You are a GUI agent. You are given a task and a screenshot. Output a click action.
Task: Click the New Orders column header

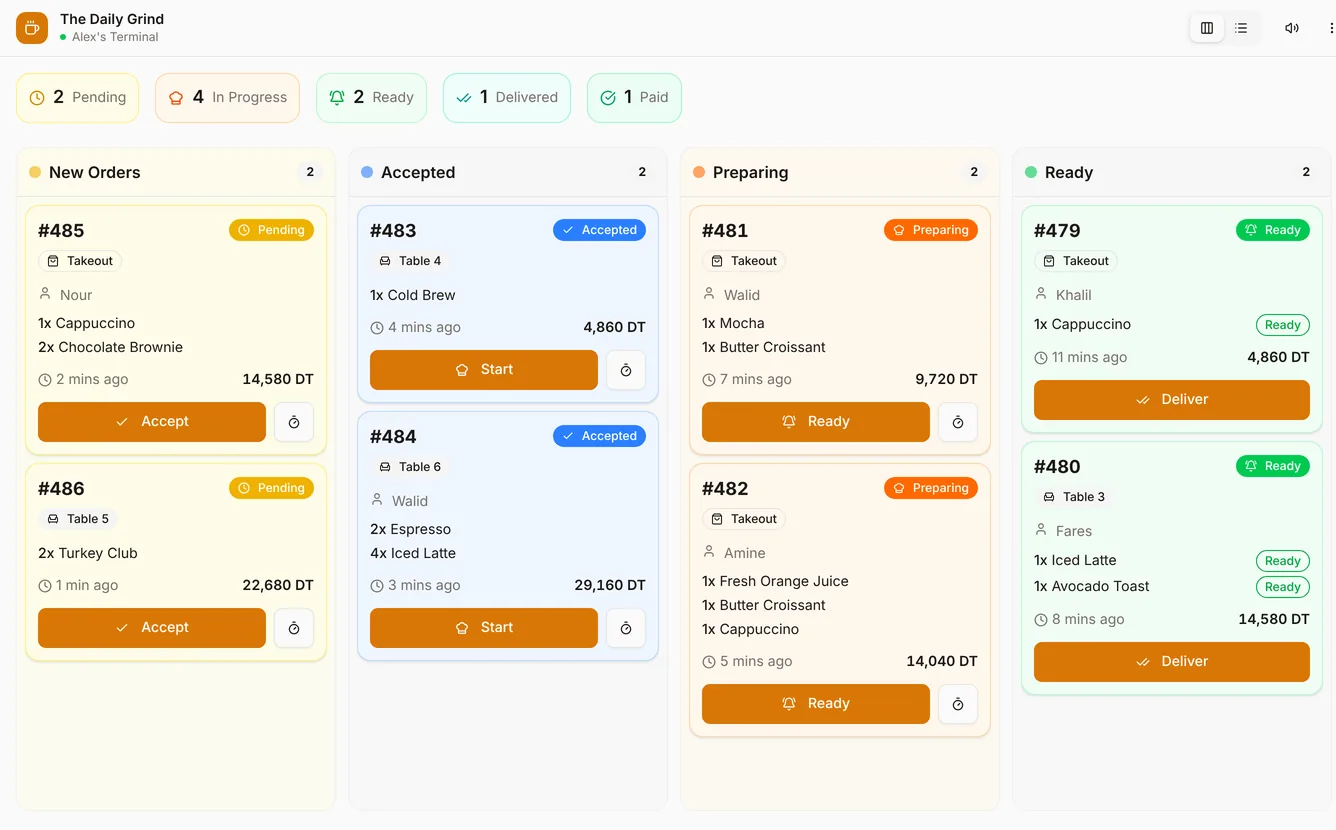(x=176, y=172)
